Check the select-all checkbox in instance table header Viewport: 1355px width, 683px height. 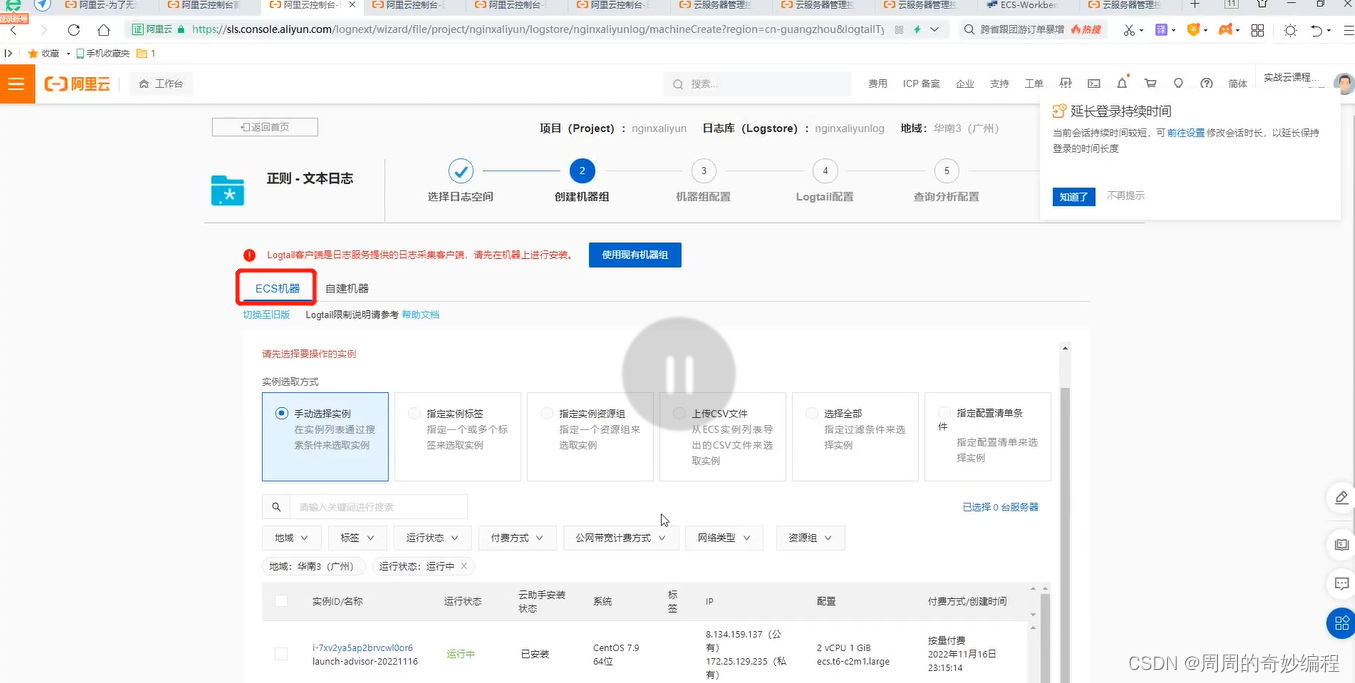[281, 600]
